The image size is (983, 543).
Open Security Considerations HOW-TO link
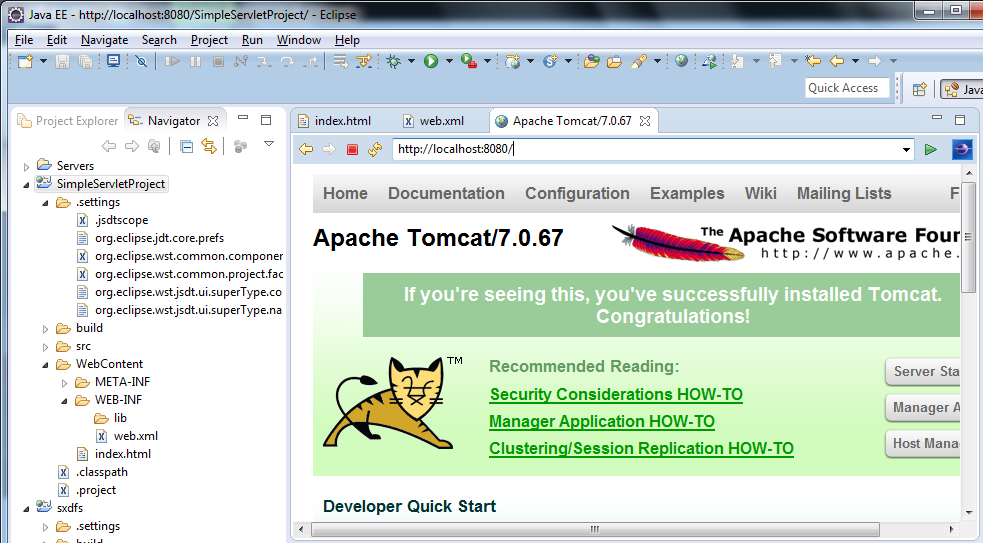616,394
